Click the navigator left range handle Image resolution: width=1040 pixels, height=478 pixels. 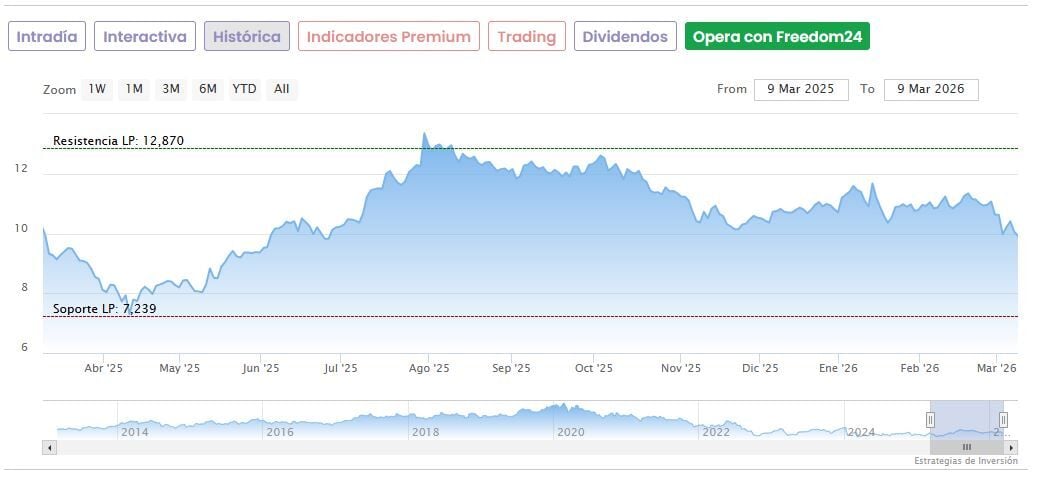coord(930,420)
